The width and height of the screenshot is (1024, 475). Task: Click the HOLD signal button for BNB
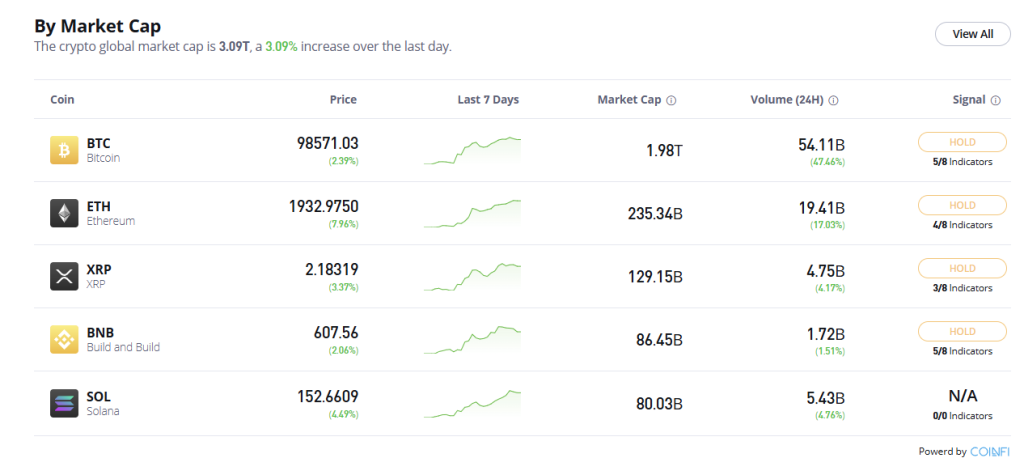[x=962, y=332]
